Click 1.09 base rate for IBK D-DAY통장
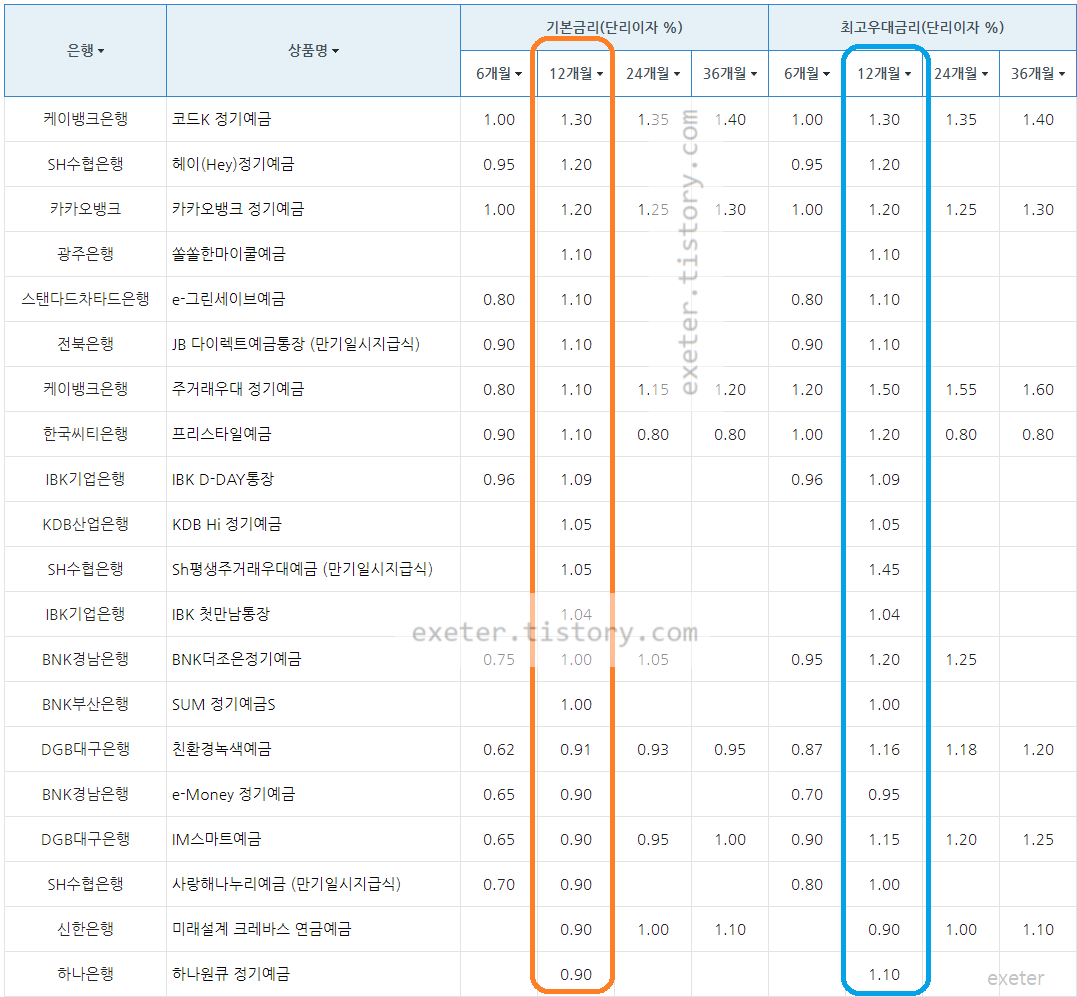Image resolution: width=1077 pixels, height=997 pixels. 576,479
